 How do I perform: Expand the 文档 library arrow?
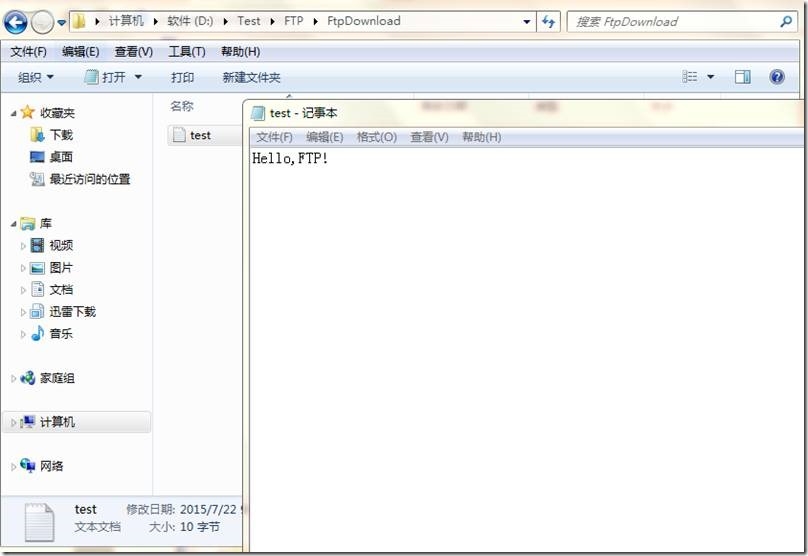point(23,290)
